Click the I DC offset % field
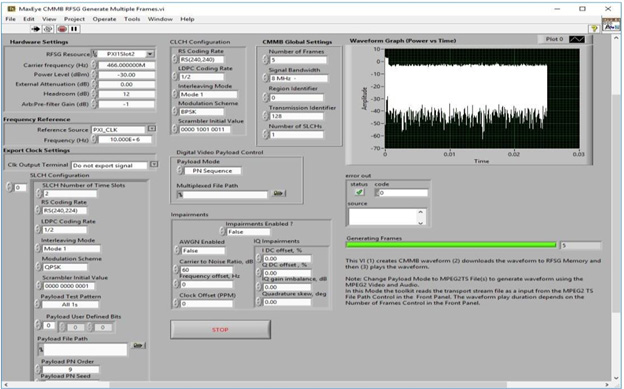This screenshot has height=389, width=624. [x=287, y=259]
